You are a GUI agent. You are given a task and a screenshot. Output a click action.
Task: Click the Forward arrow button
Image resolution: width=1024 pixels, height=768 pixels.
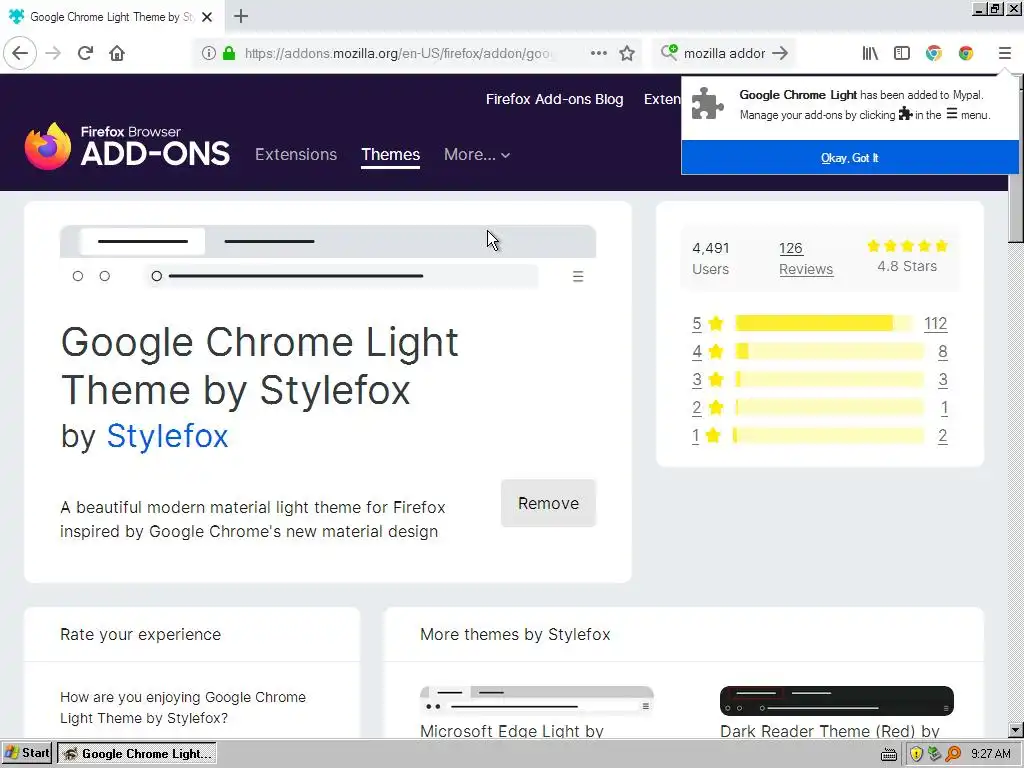pyautogui.click(x=53, y=53)
